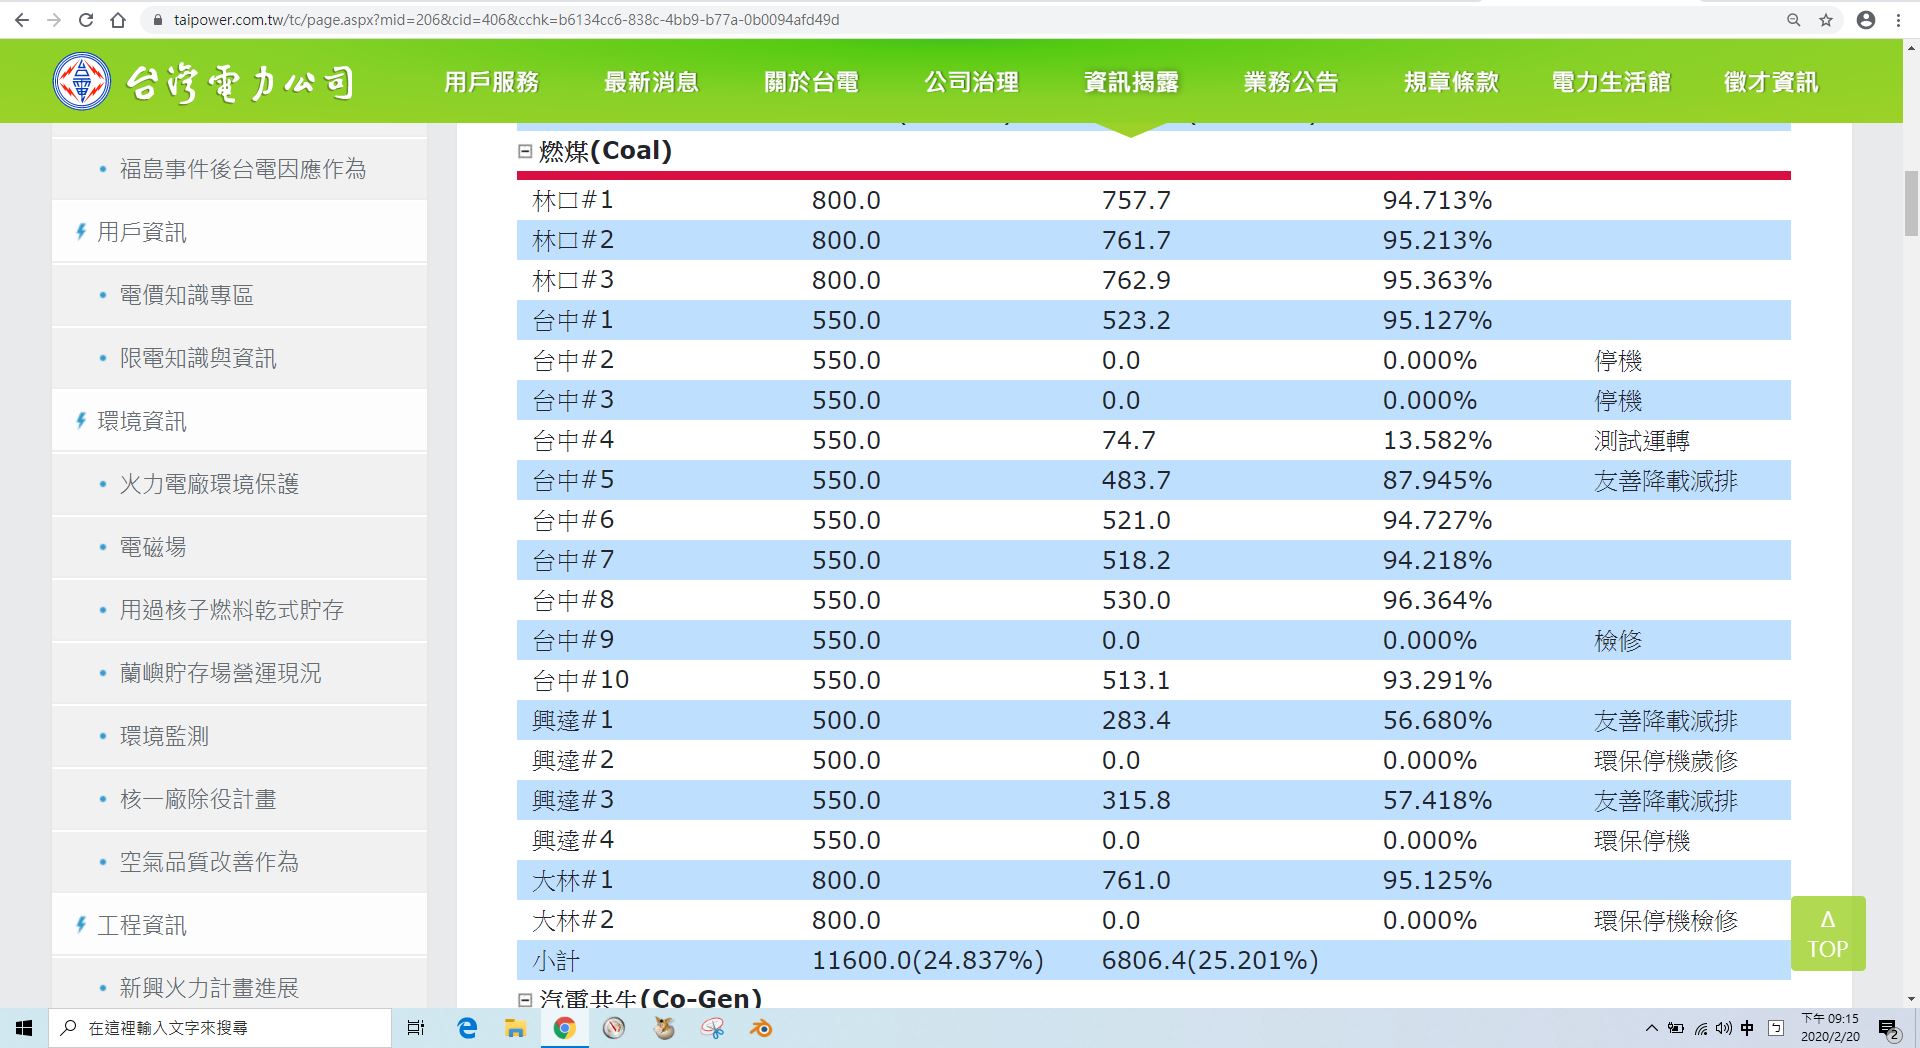
Task: Open the volume control in system tray
Action: [x=1723, y=1028]
